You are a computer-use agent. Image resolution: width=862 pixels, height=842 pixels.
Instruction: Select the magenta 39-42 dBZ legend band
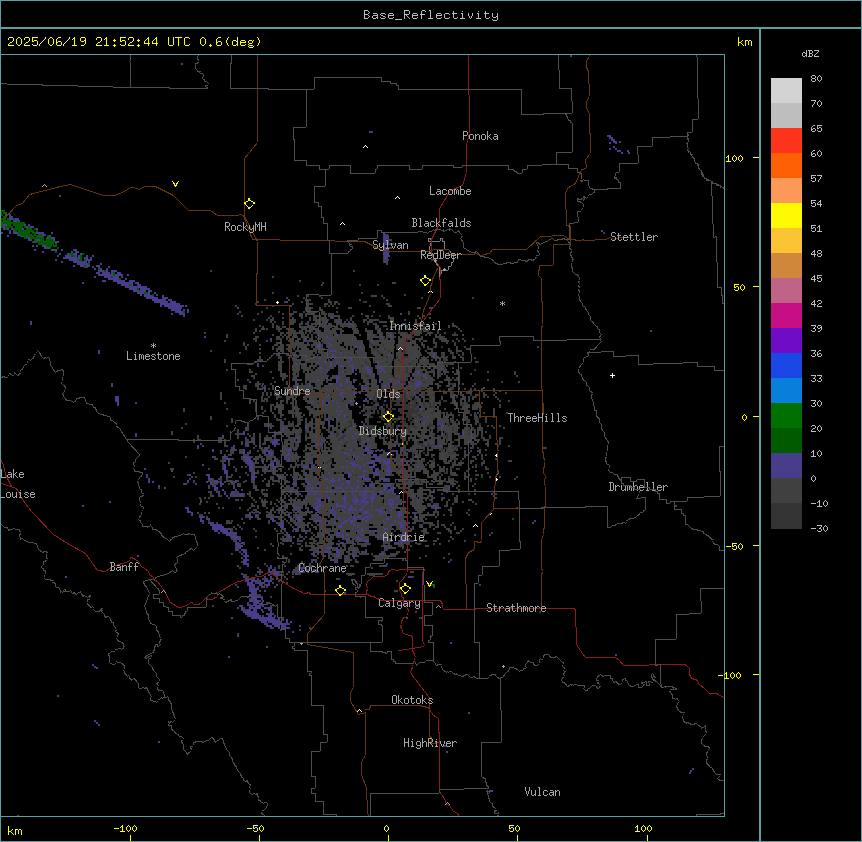tap(786, 315)
